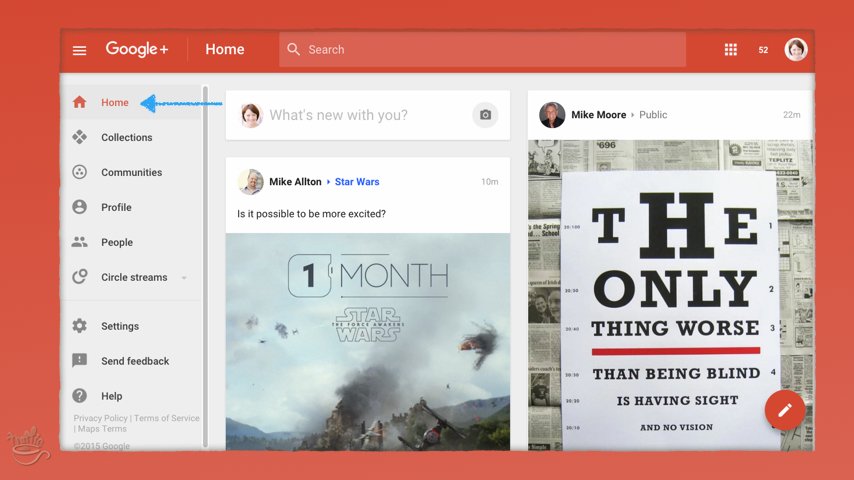
Task: Open the Maps Terms link
Action: coord(102,429)
